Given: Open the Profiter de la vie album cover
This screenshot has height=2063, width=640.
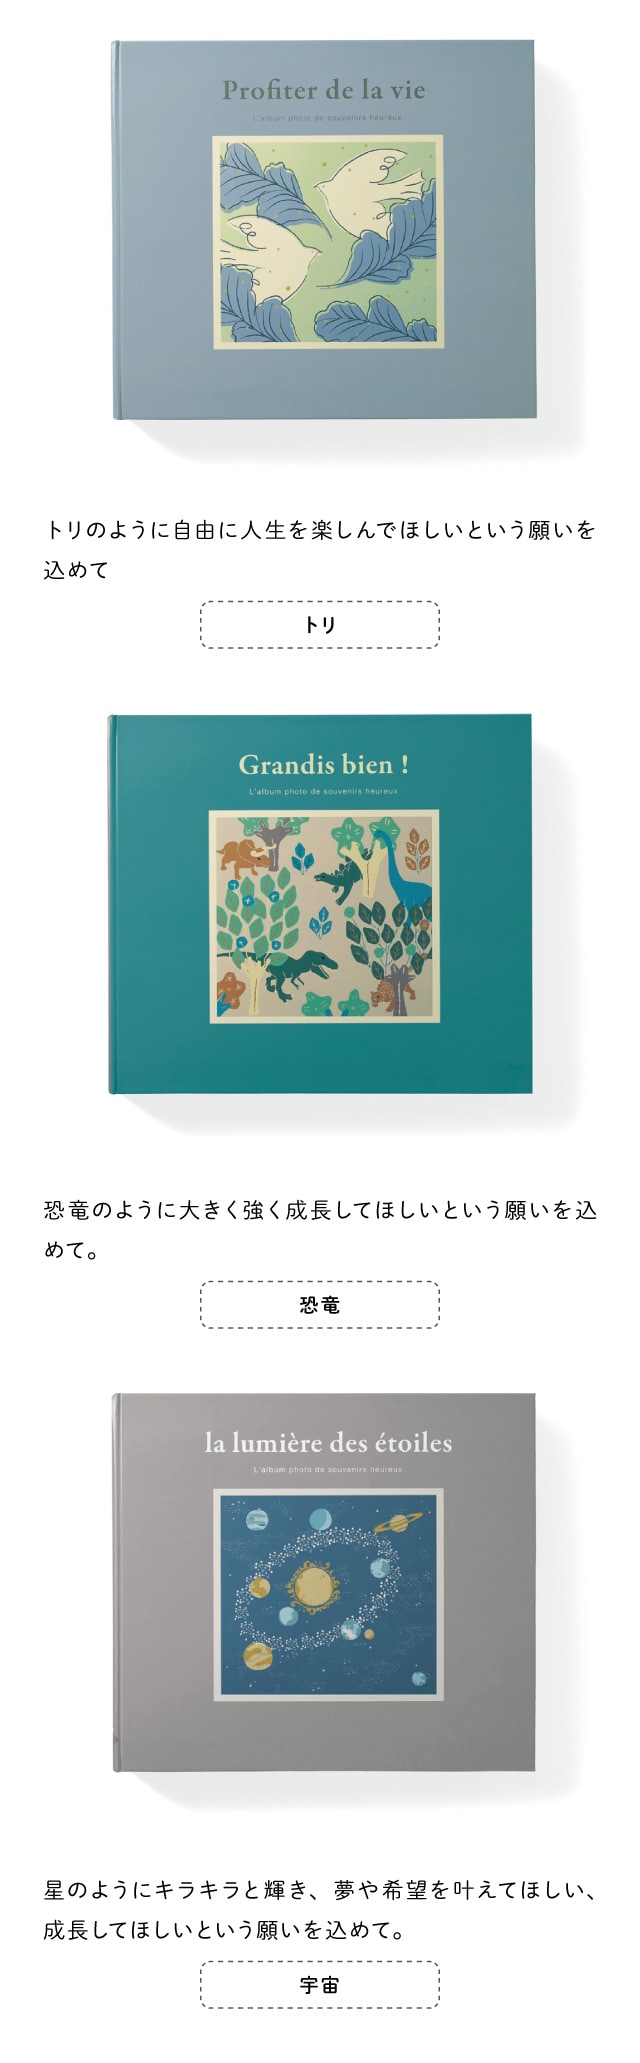Looking at the screenshot, I should click(x=324, y=230).
